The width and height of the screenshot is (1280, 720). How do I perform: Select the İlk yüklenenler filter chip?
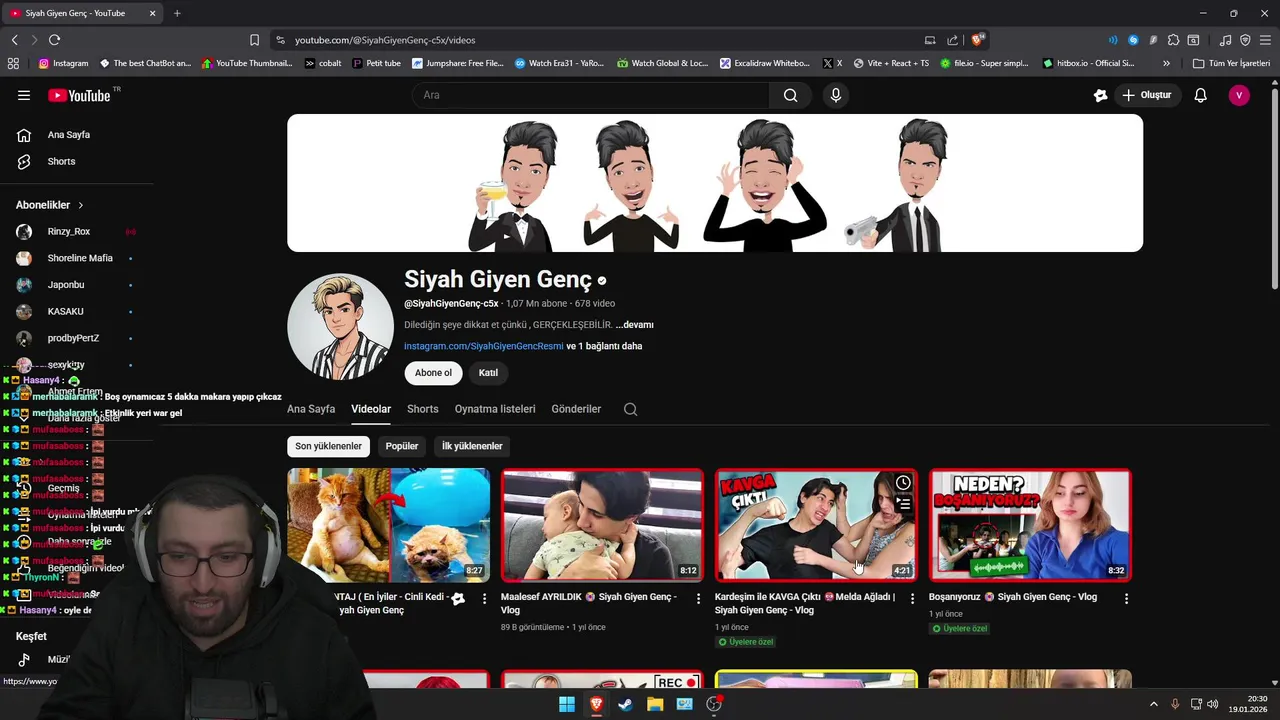(x=472, y=446)
